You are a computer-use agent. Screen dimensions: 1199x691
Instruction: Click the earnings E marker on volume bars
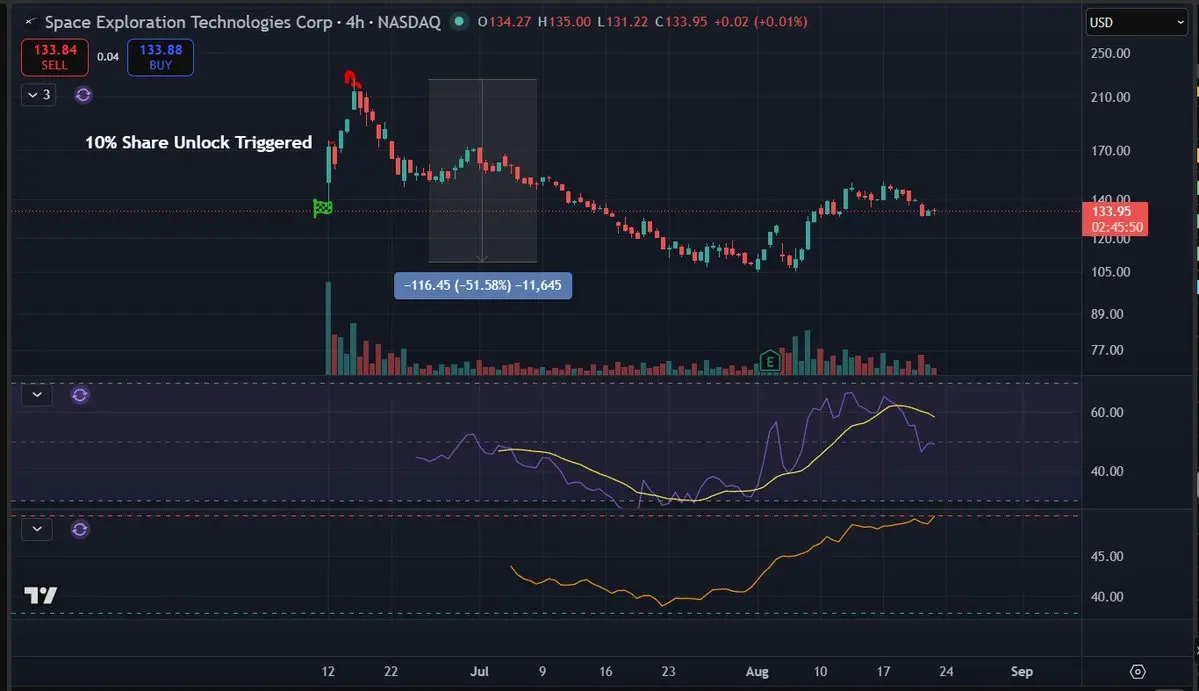[x=770, y=361]
